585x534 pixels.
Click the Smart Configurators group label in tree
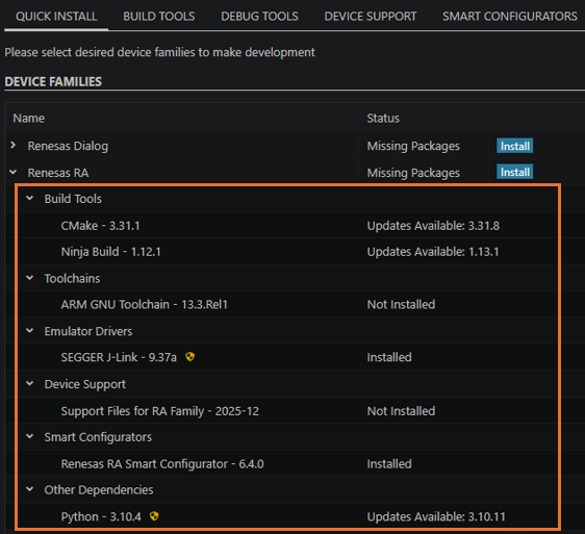click(x=98, y=437)
